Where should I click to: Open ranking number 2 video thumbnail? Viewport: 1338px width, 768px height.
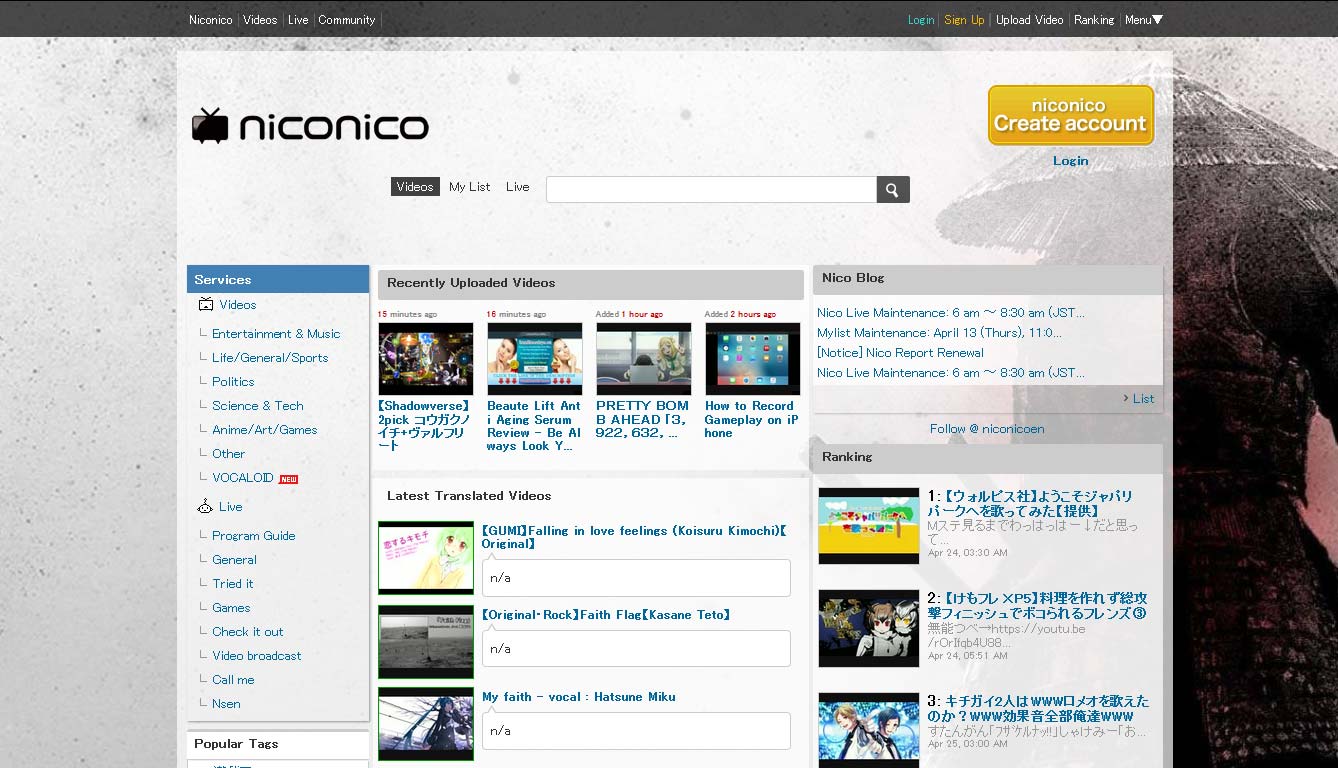pyautogui.click(x=869, y=628)
